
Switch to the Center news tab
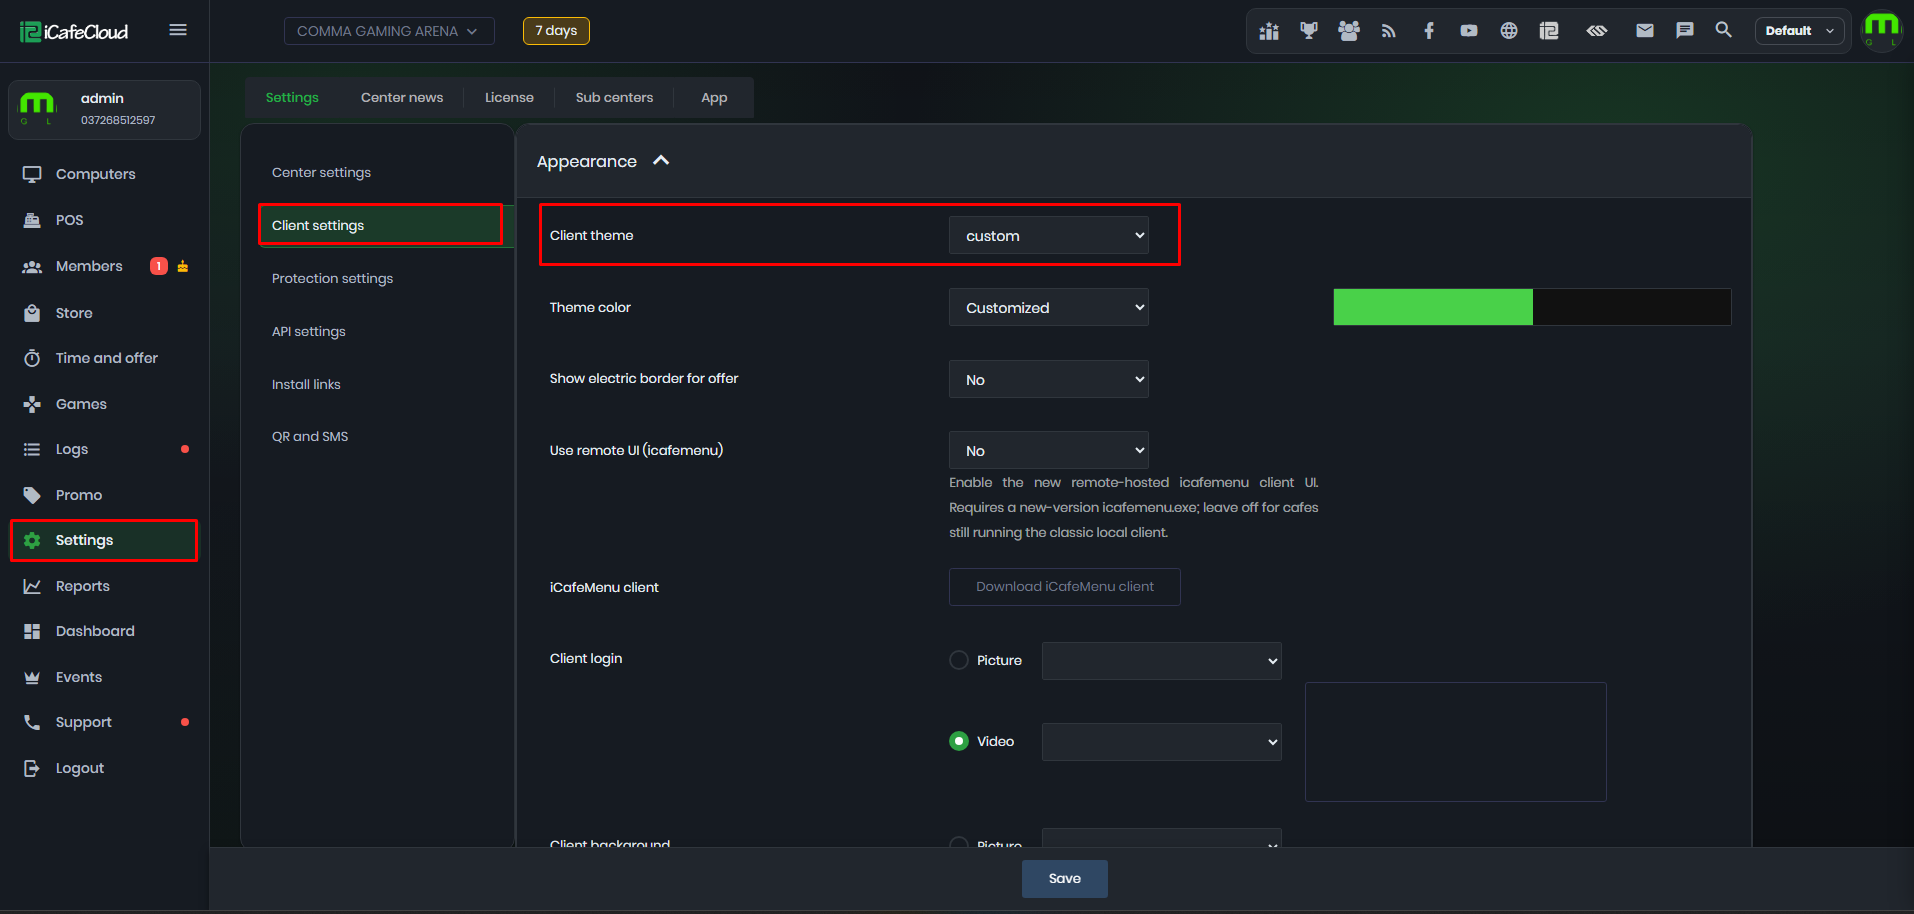[x=402, y=98]
